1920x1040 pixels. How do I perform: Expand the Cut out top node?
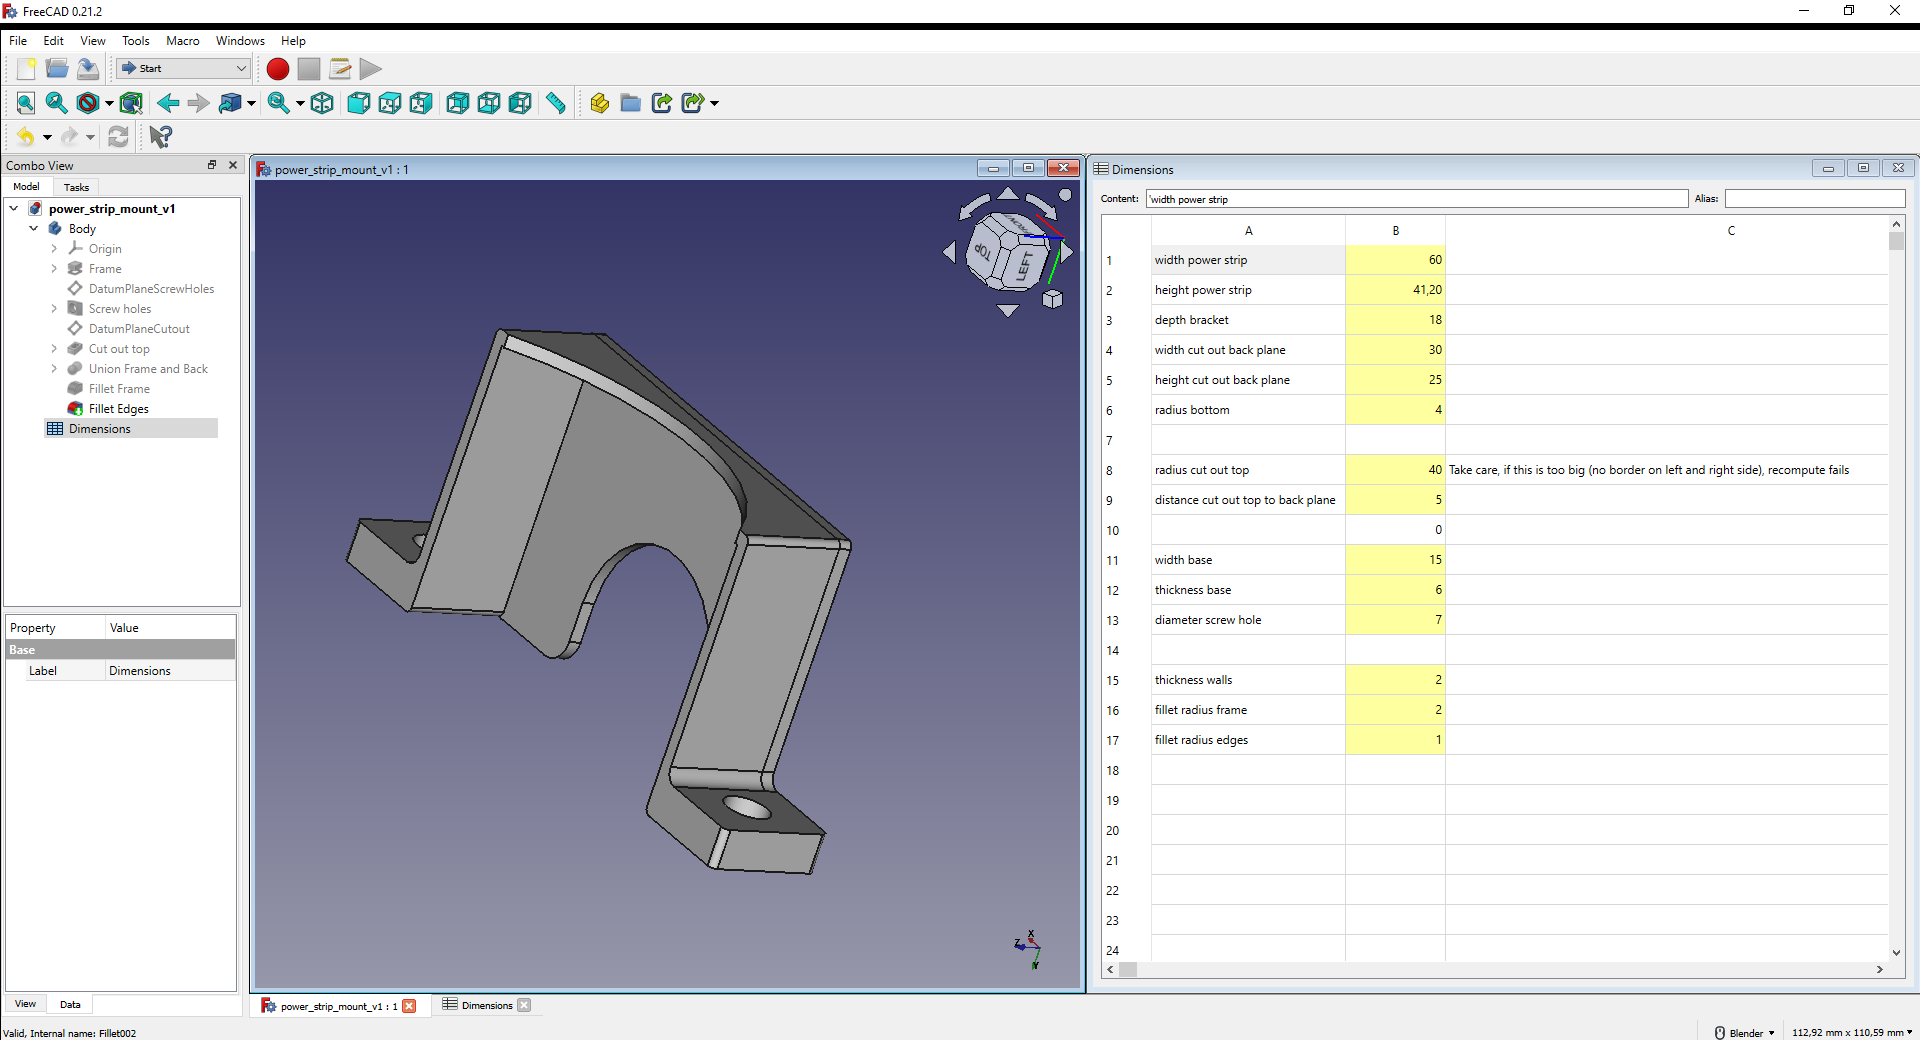click(x=54, y=349)
